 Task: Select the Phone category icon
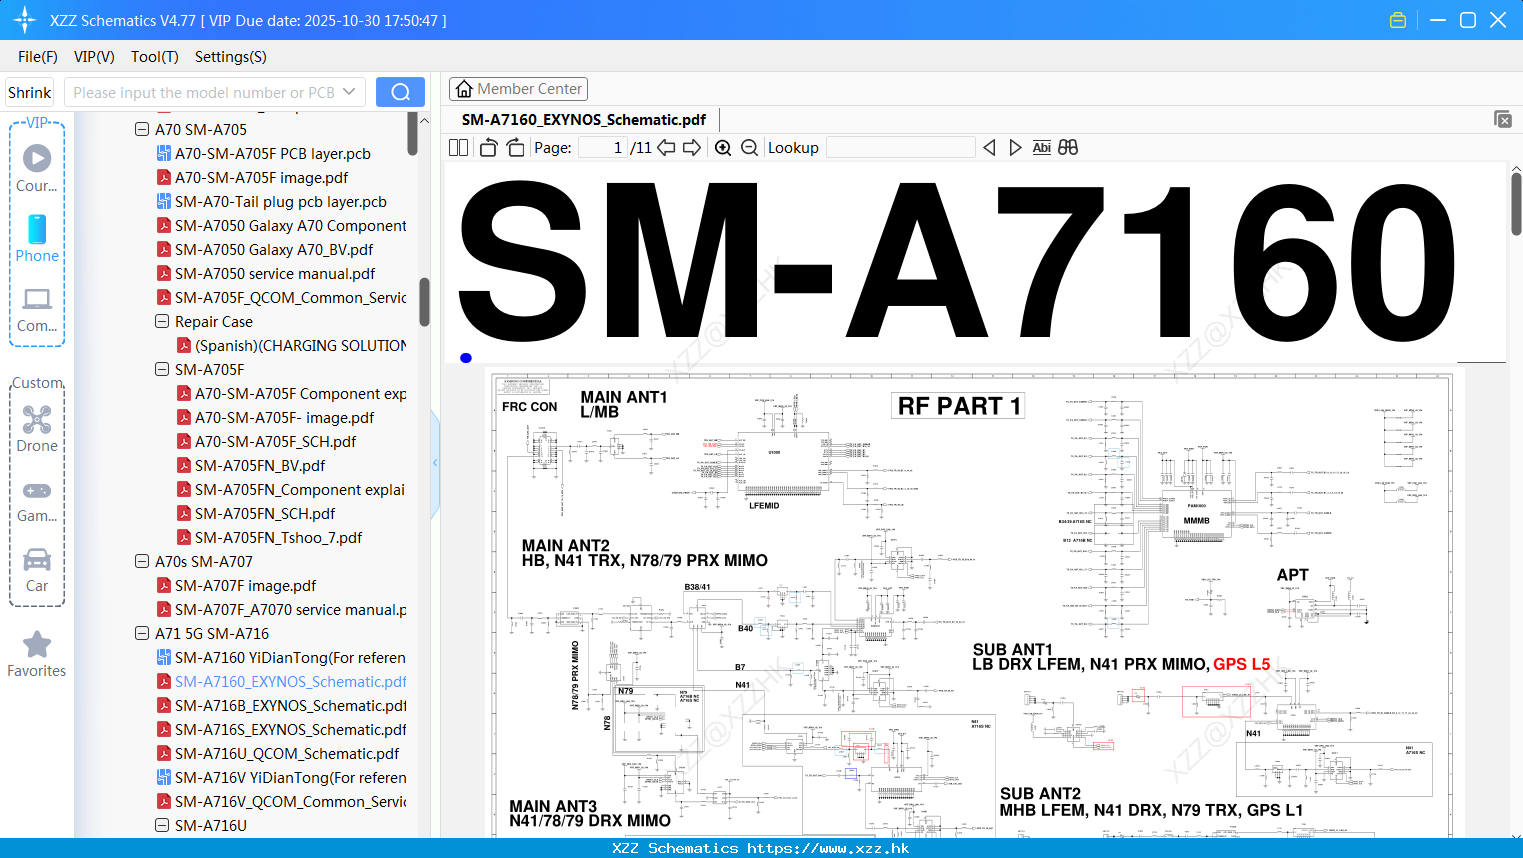click(x=37, y=239)
